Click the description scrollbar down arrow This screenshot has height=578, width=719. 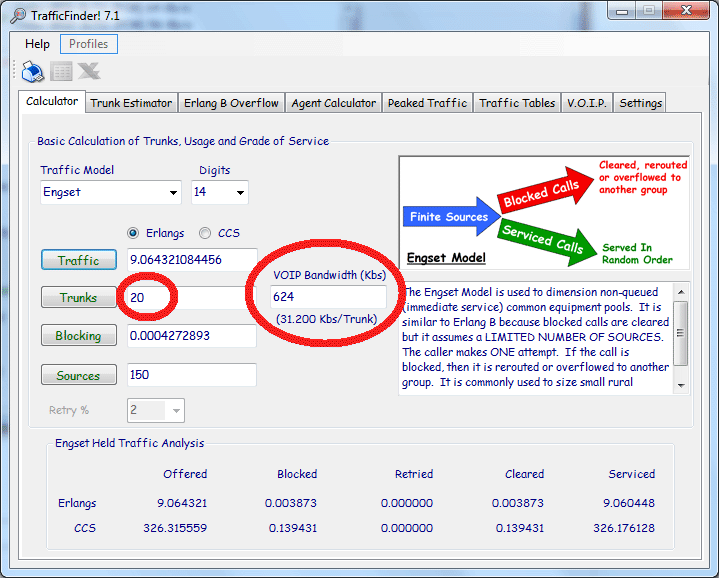pos(681,385)
